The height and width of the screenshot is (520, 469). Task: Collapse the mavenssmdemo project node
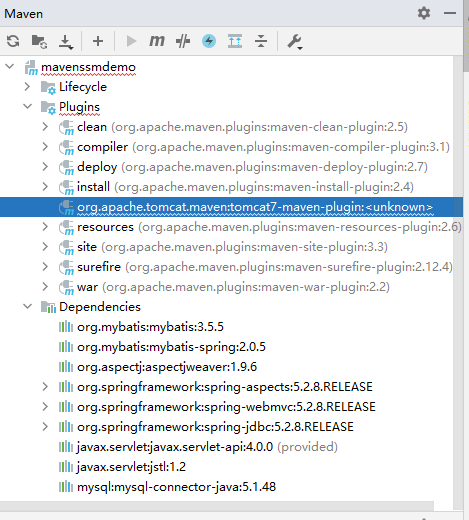click(x=10, y=66)
